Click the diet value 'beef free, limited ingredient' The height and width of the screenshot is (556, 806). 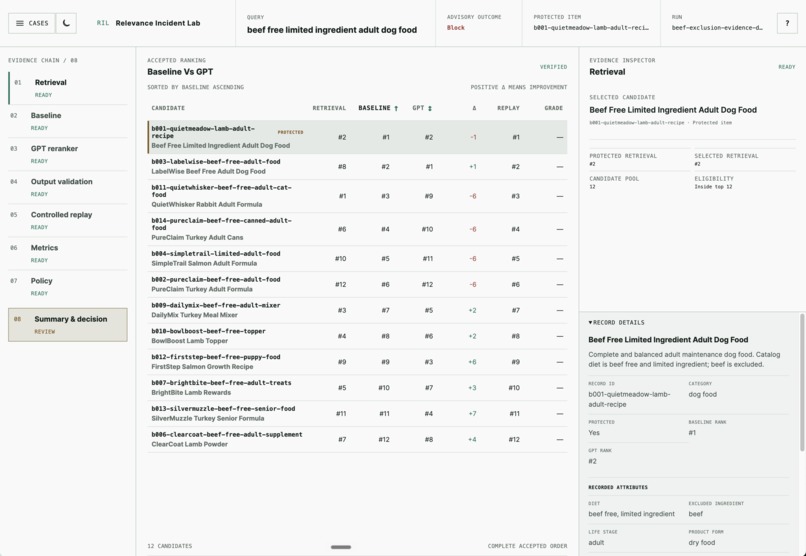pos(631,514)
